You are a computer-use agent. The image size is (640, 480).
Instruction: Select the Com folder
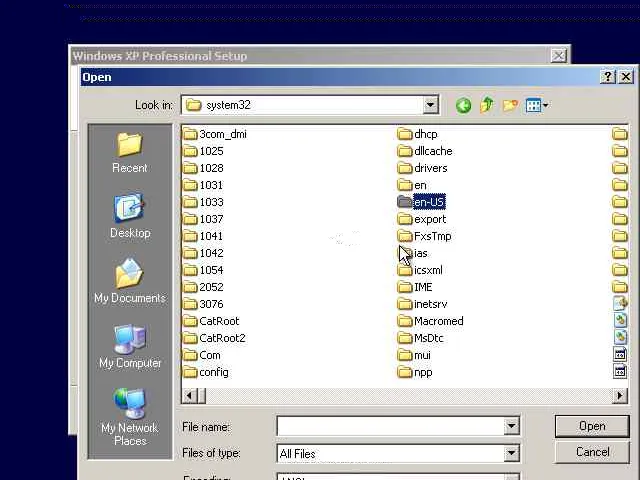202,356
